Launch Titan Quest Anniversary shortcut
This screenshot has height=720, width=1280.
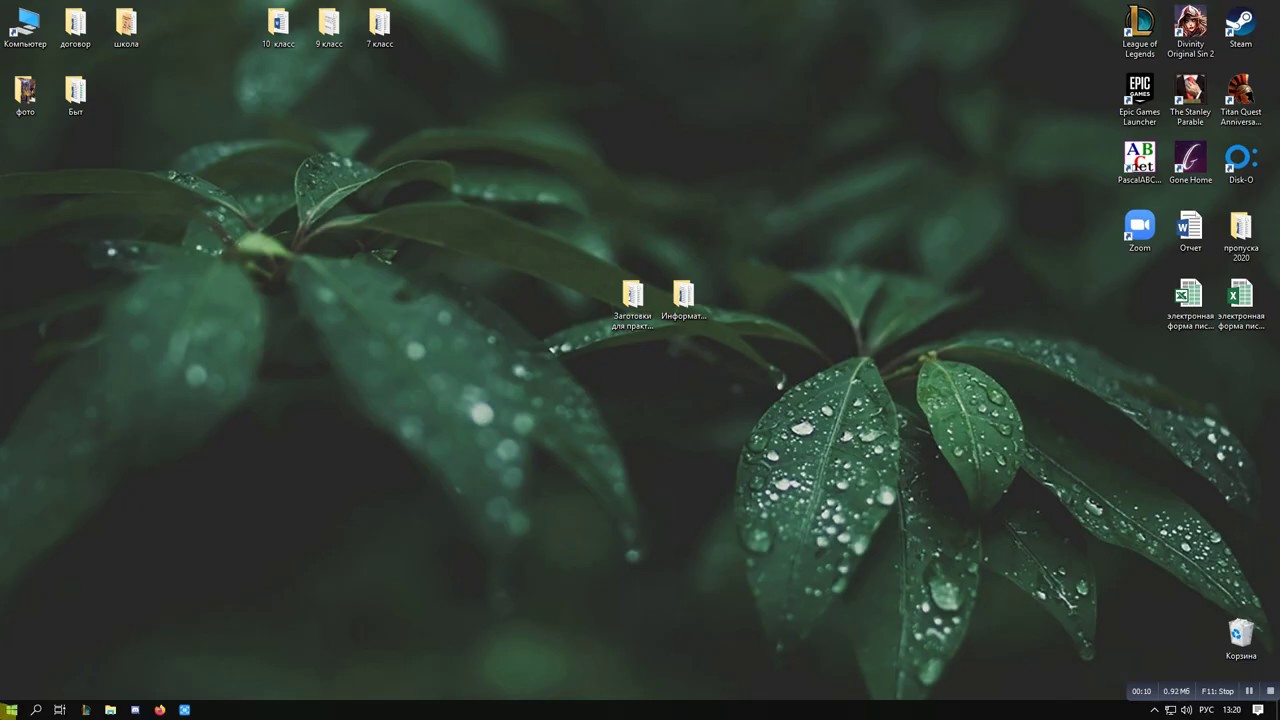tap(1241, 100)
